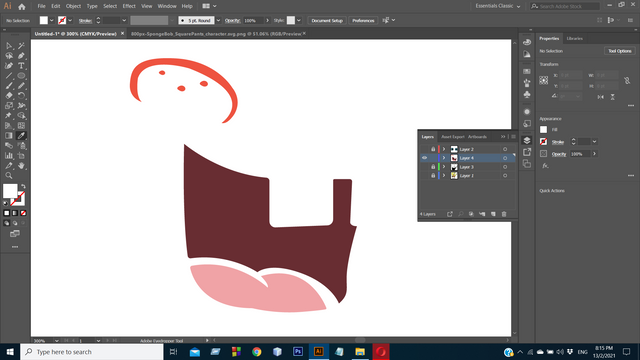Click the Search Adobe Stock field
The width and height of the screenshot is (640, 360).
pos(565,6)
